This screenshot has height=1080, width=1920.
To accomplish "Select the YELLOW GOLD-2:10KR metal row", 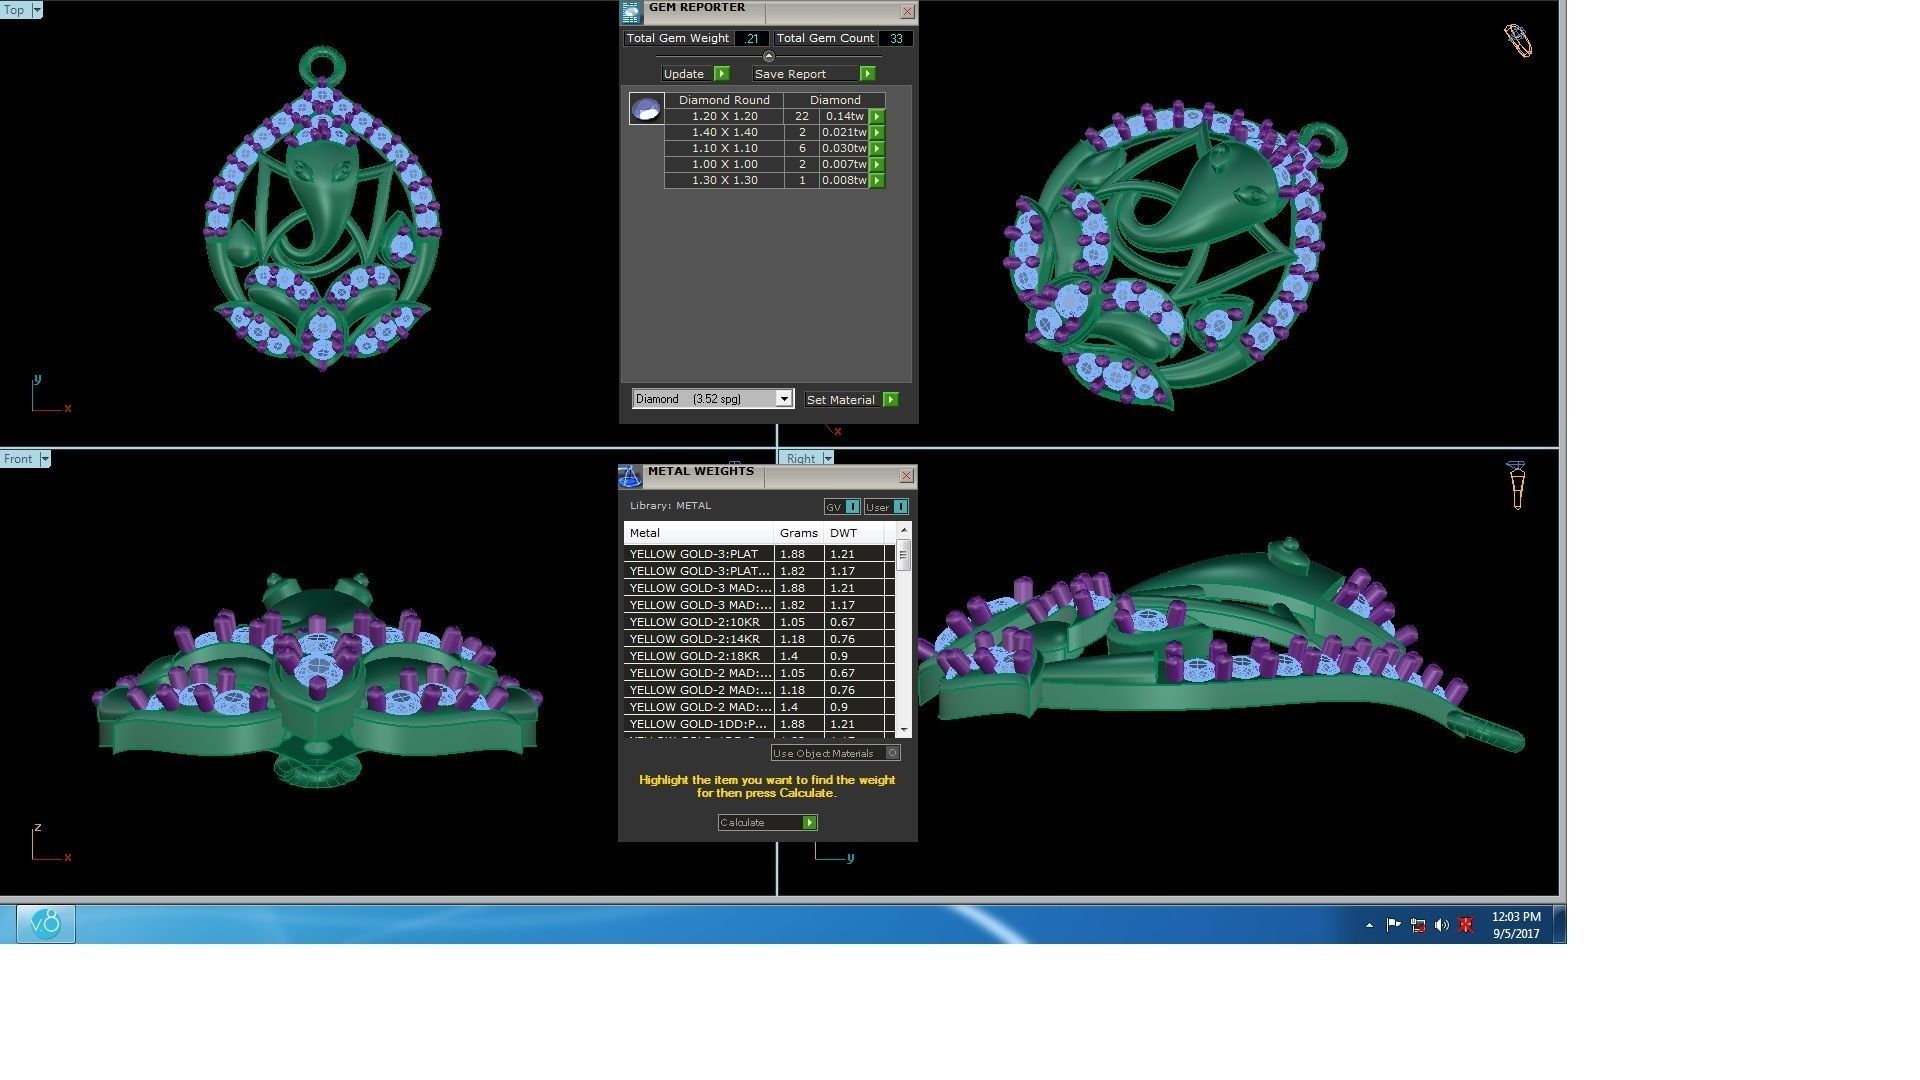I will point(759,622).
